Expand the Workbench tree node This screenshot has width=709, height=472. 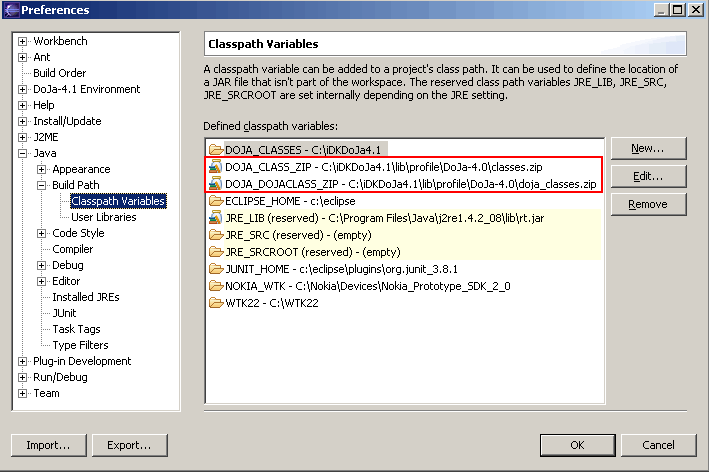22,41
